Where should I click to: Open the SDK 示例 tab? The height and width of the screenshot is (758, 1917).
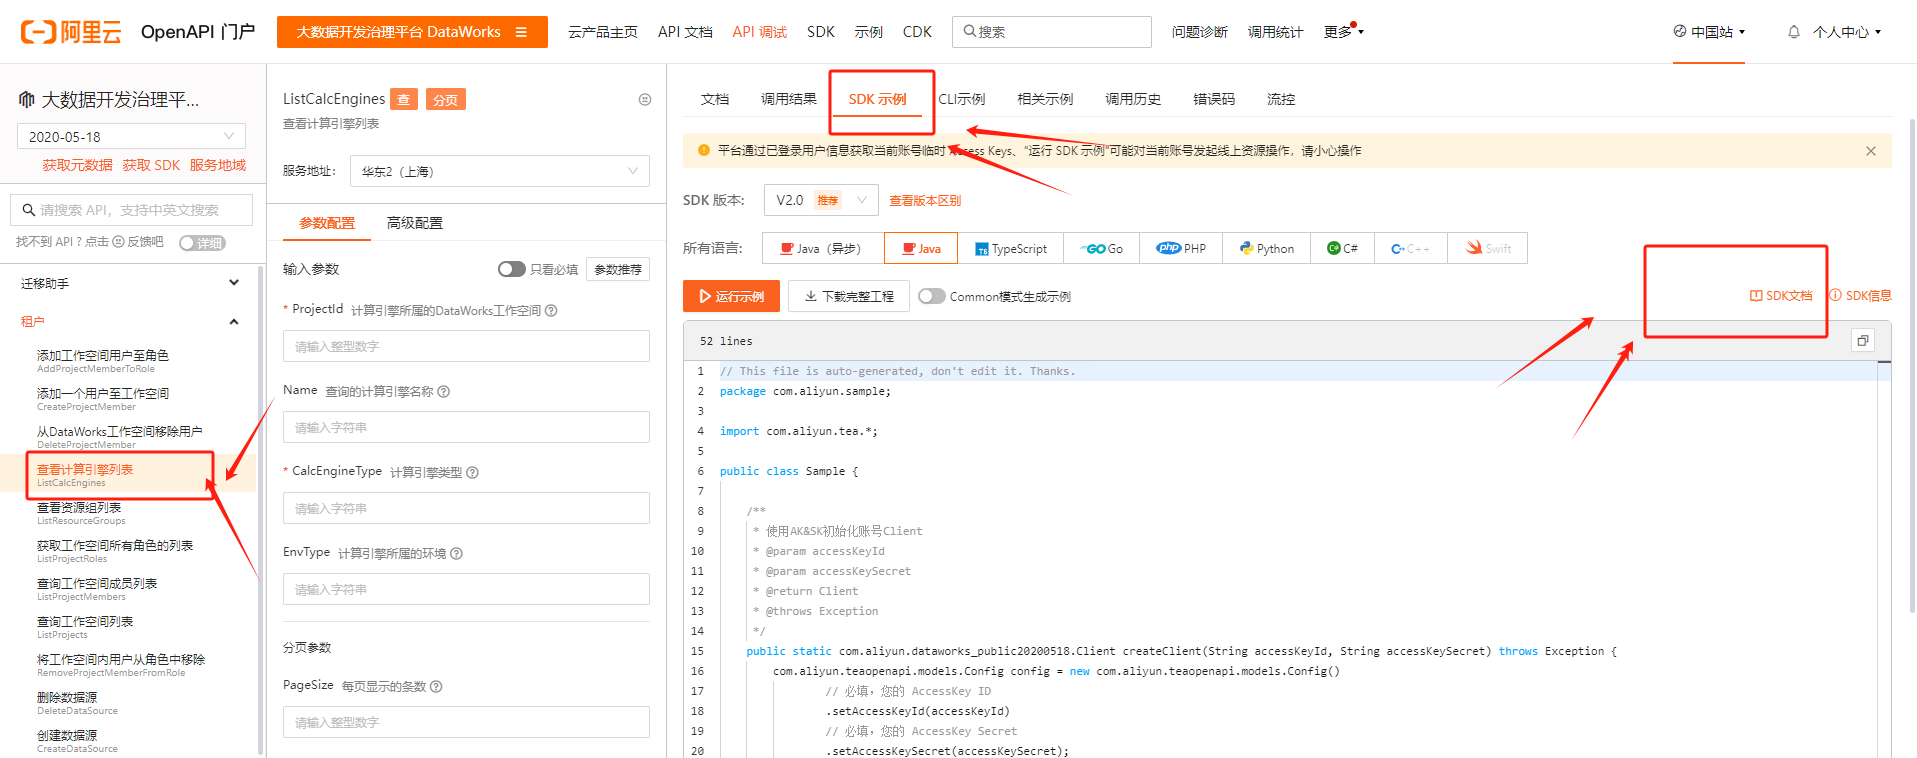click(878, 99)
